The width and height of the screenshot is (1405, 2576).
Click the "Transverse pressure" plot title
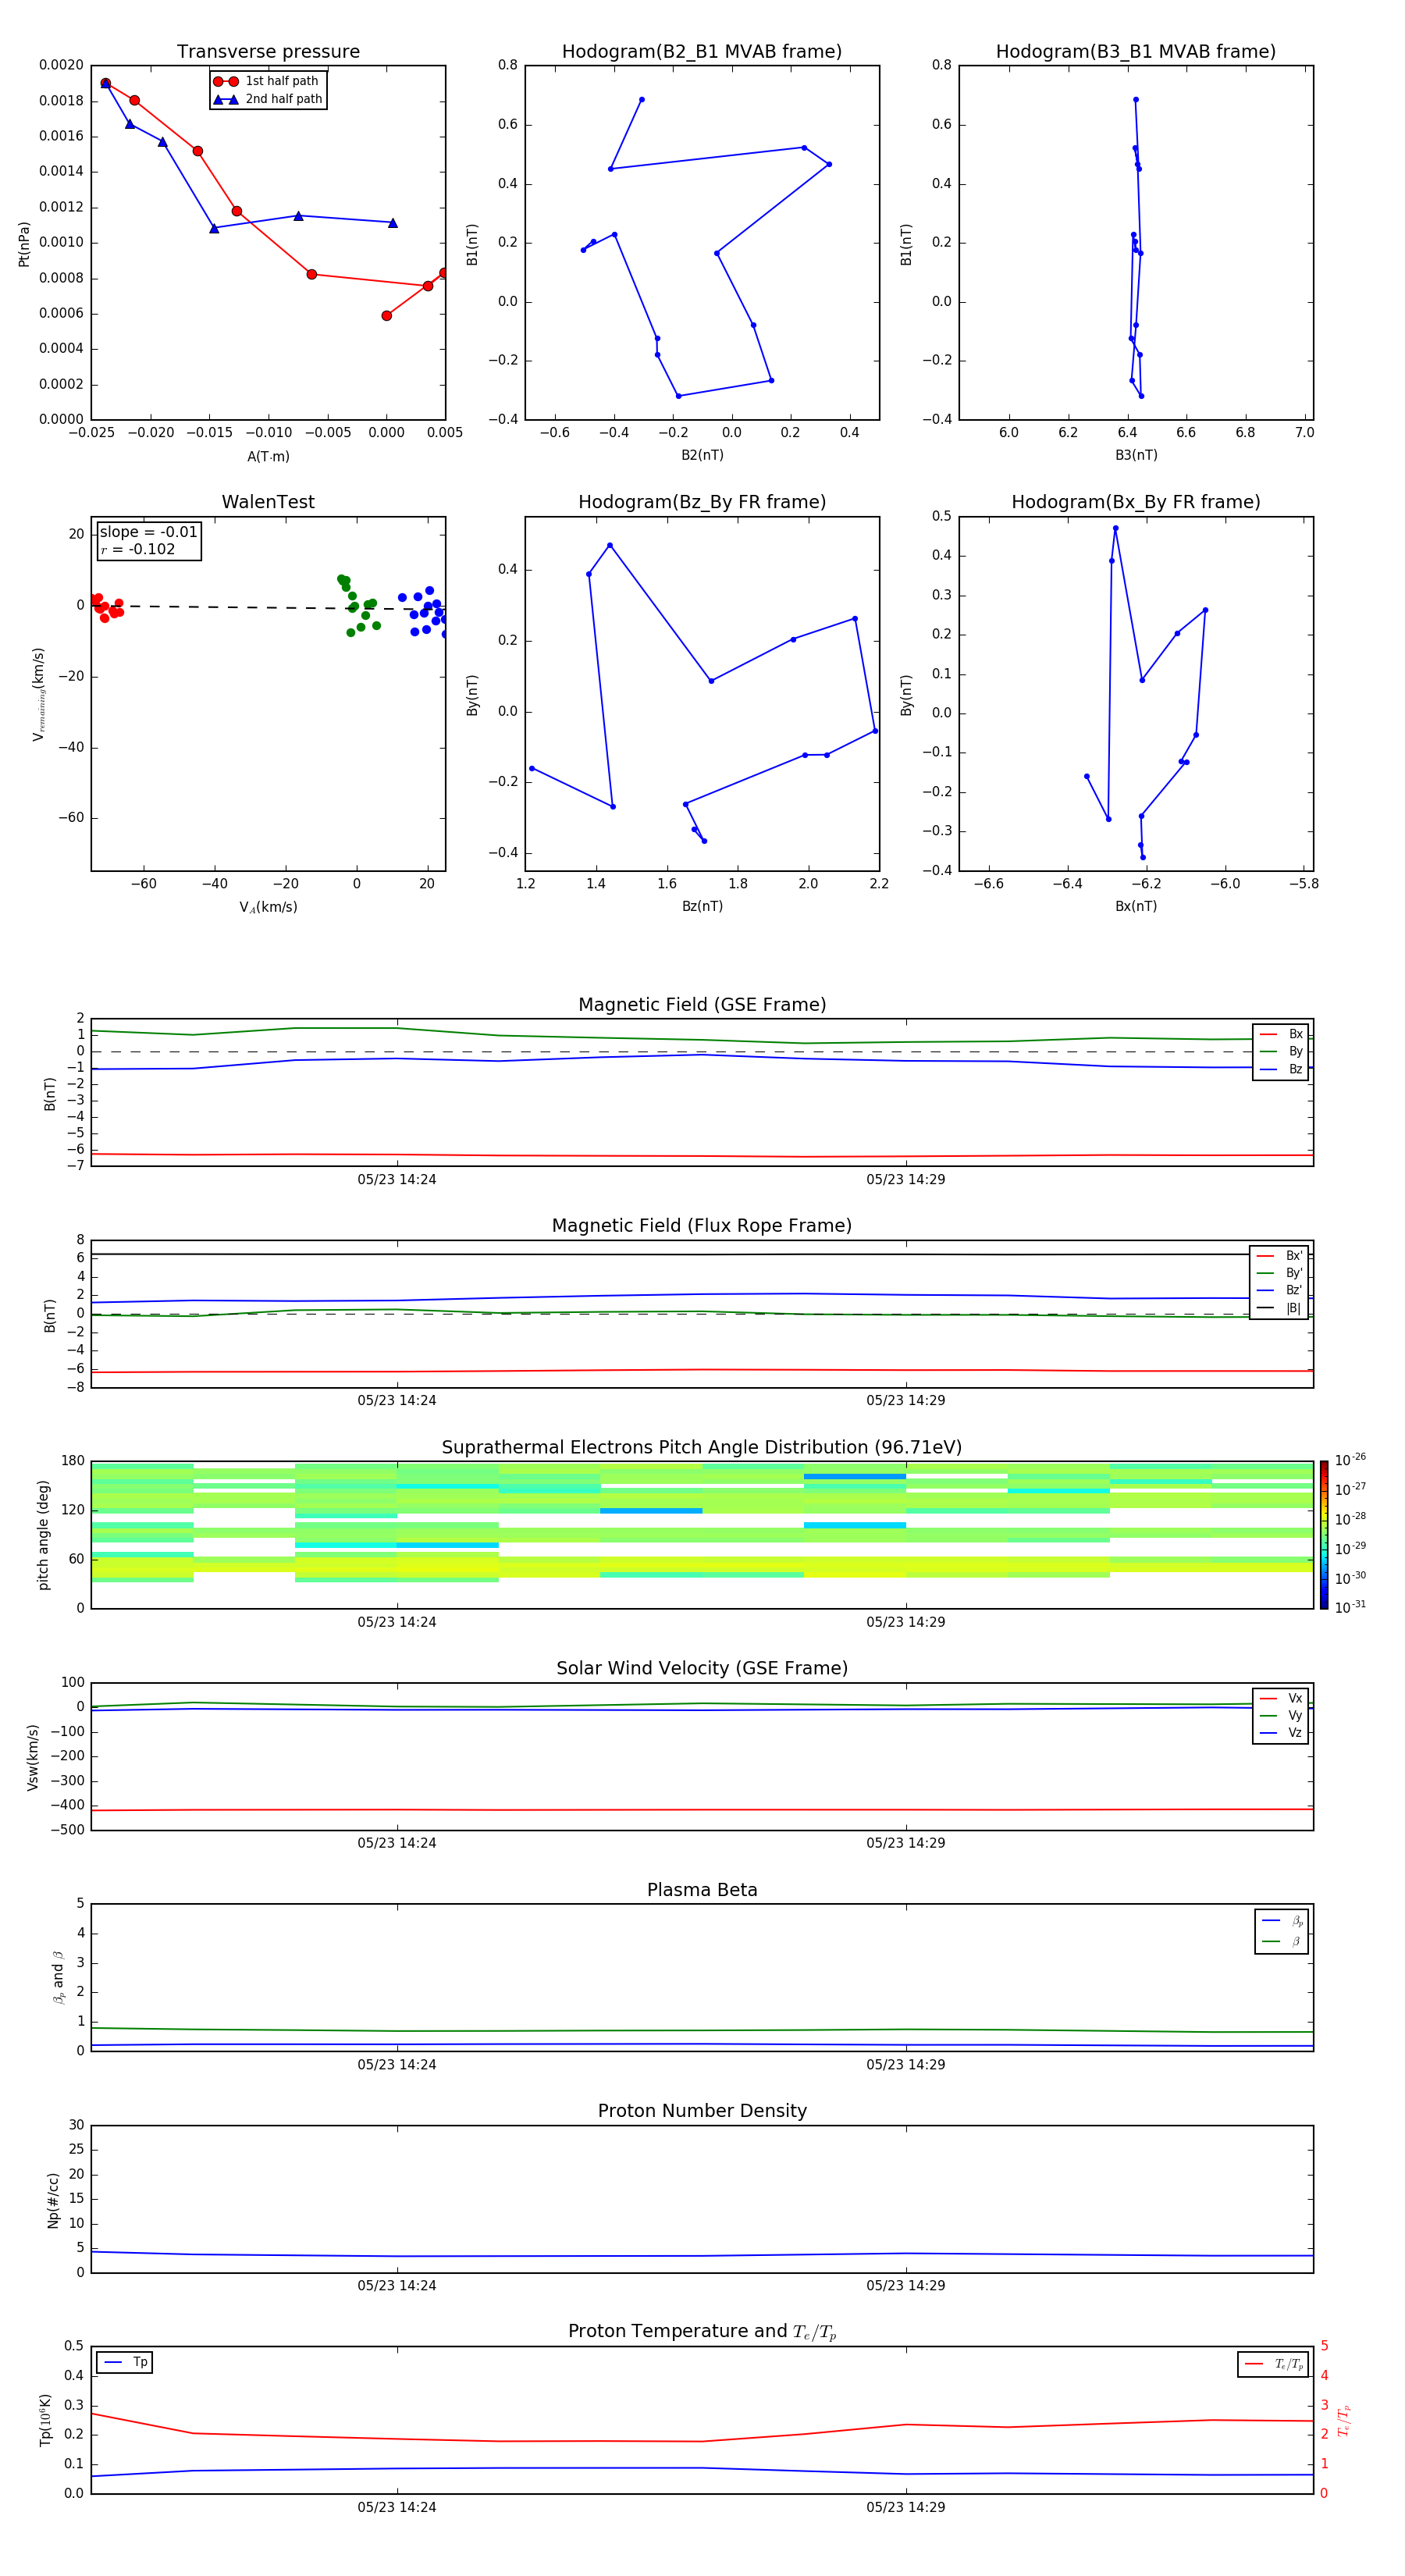tap(268, 52)
